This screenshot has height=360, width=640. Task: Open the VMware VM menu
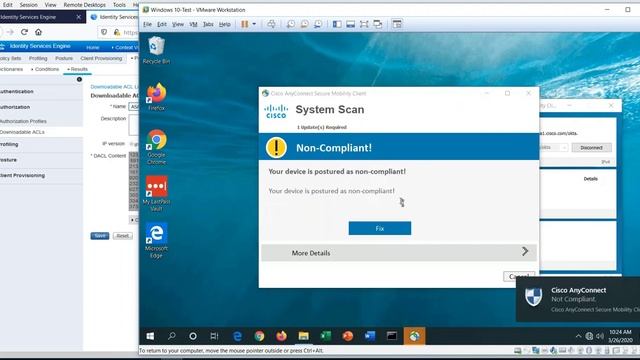[193, 24]
